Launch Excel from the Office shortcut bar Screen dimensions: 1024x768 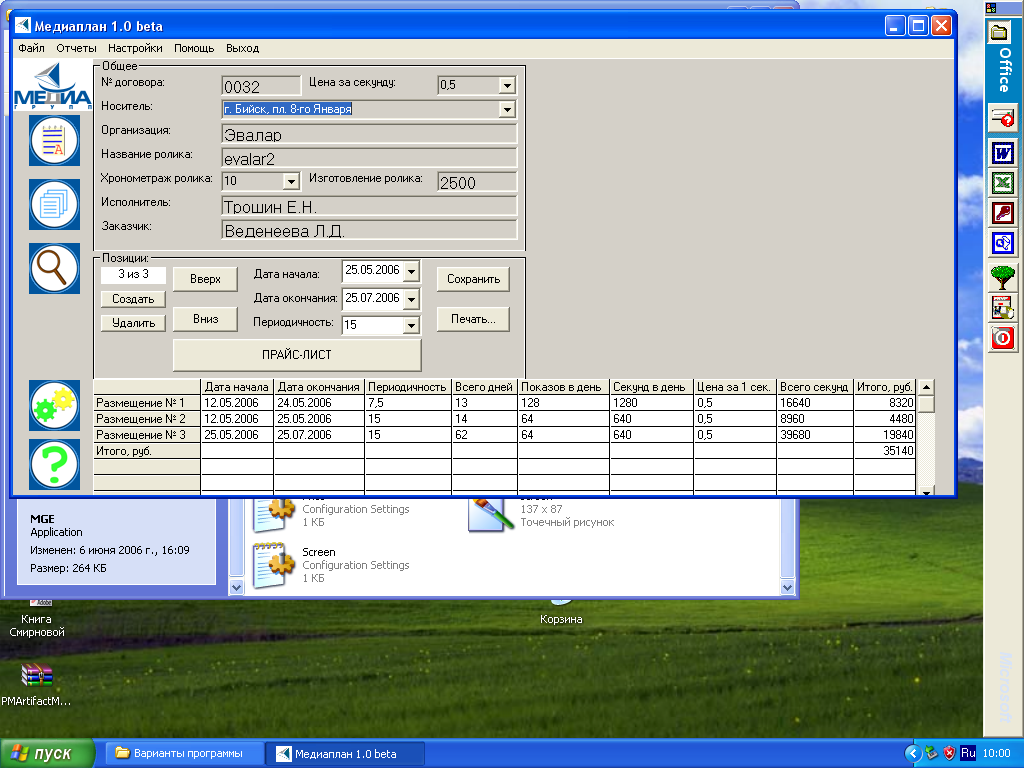pyautogui.click(x=1002, y=183)
